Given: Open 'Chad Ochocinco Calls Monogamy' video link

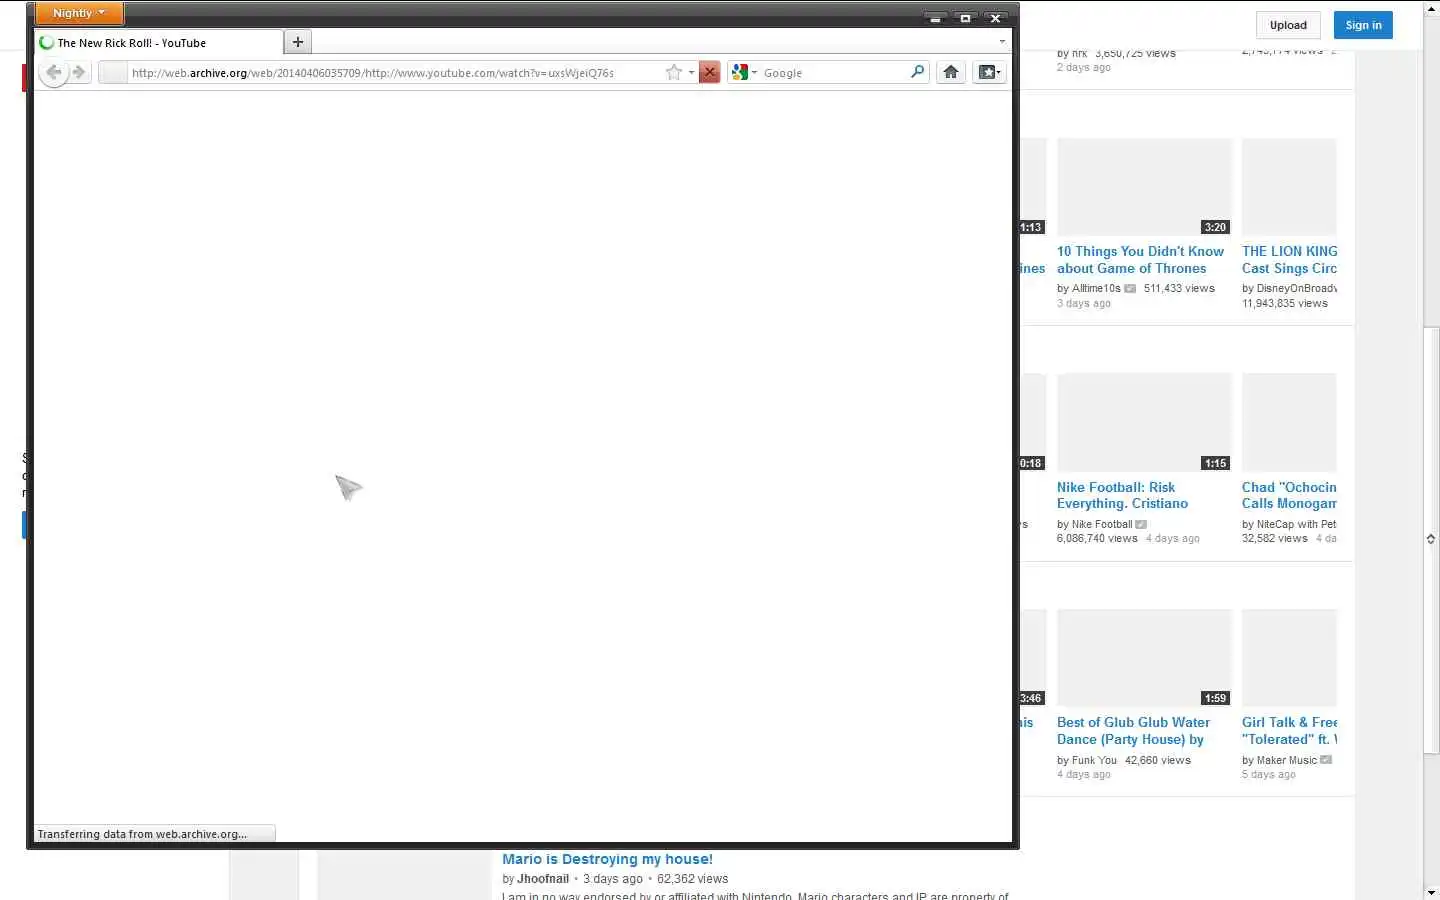Looking at the screenshot, I should (x=1289, y=495).
